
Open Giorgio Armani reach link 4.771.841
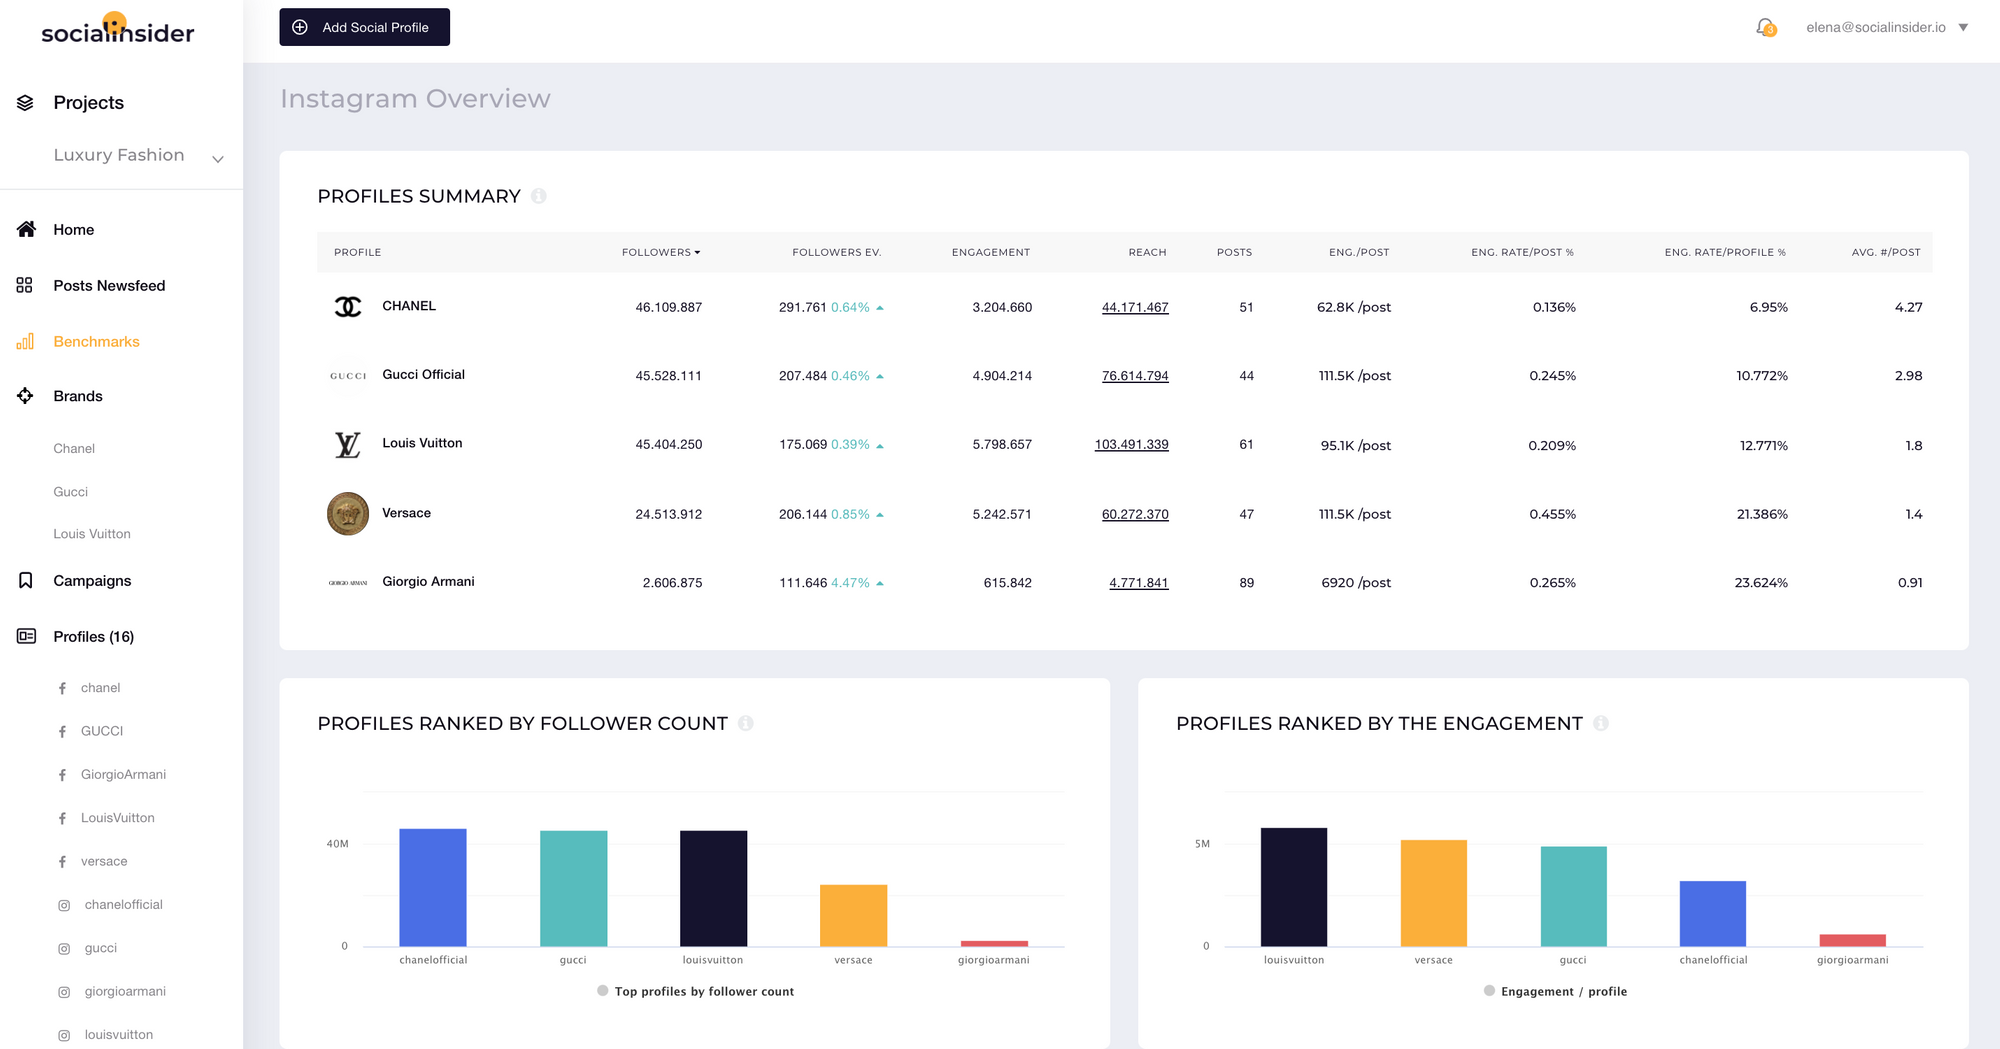tap(1138, 583)
